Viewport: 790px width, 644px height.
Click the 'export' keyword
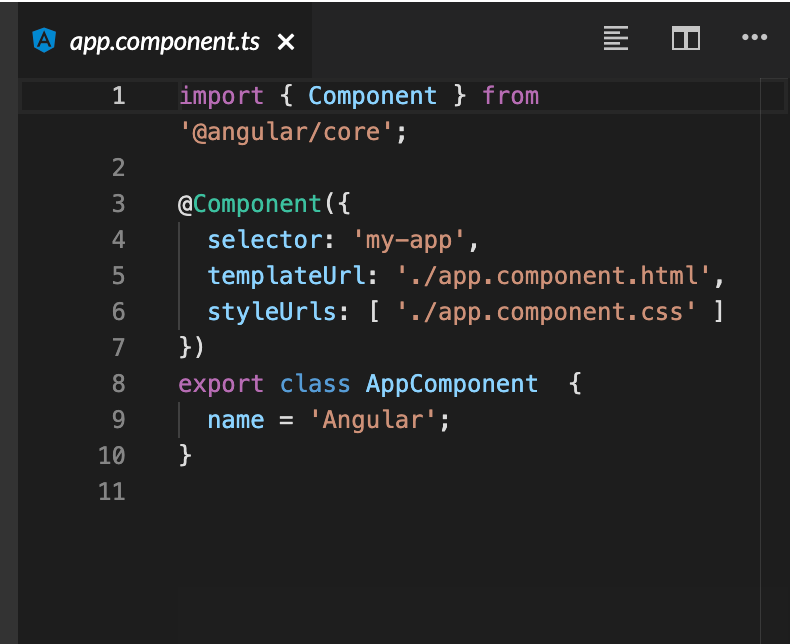(221, 384)
